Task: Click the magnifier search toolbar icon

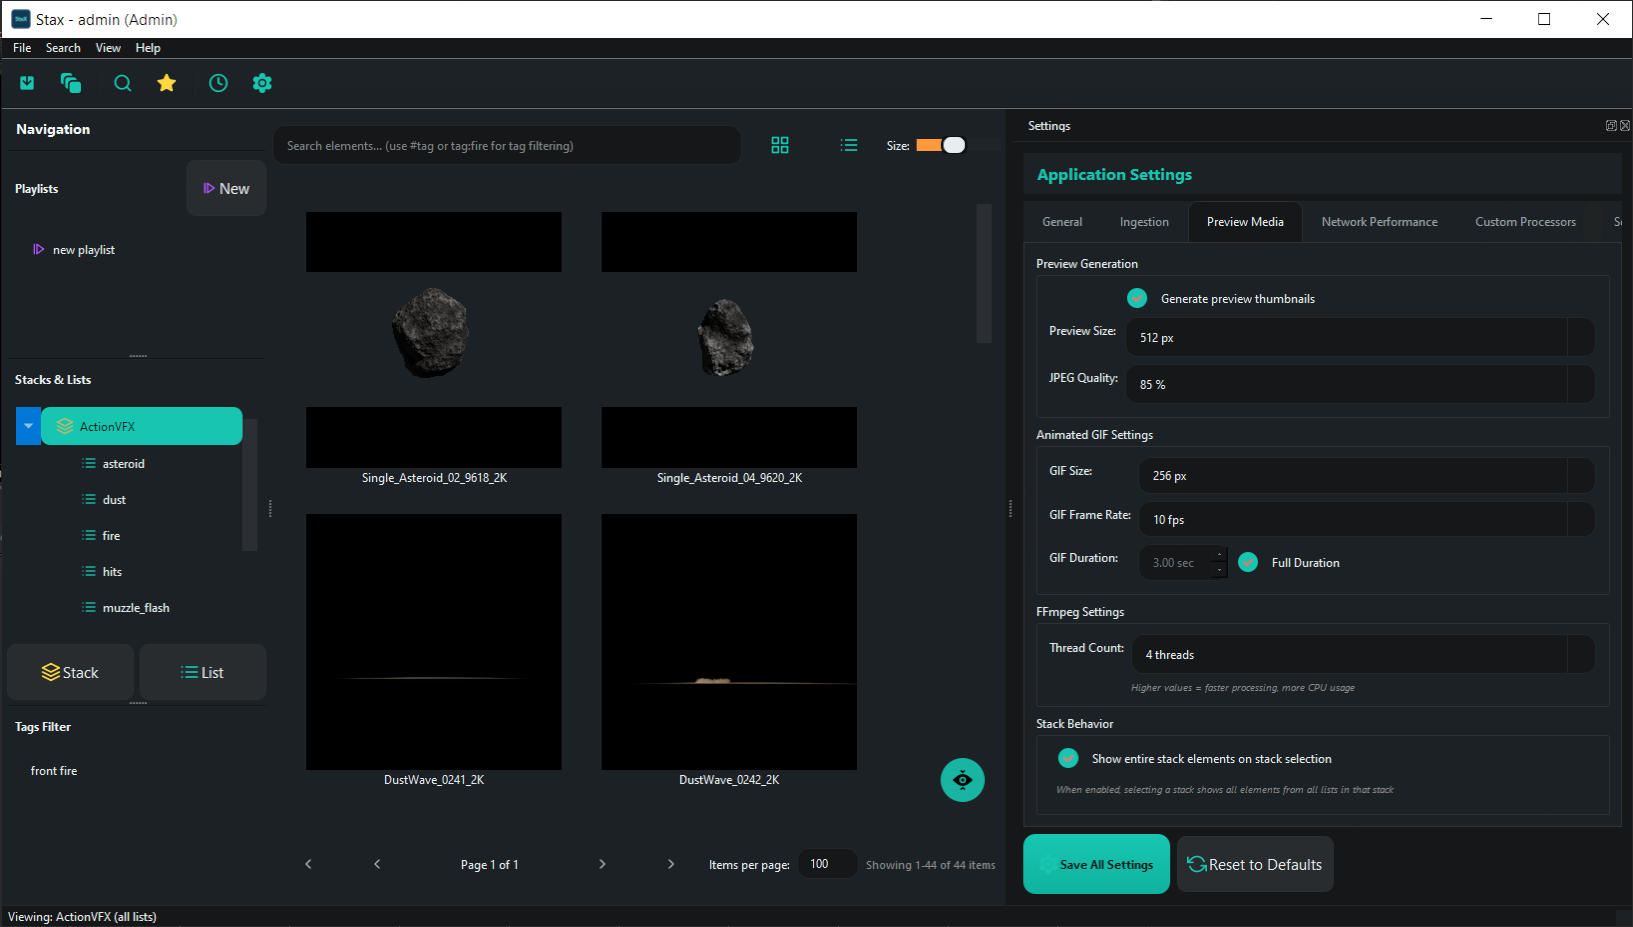Action: pyautogui.click(x=123, y=83)
